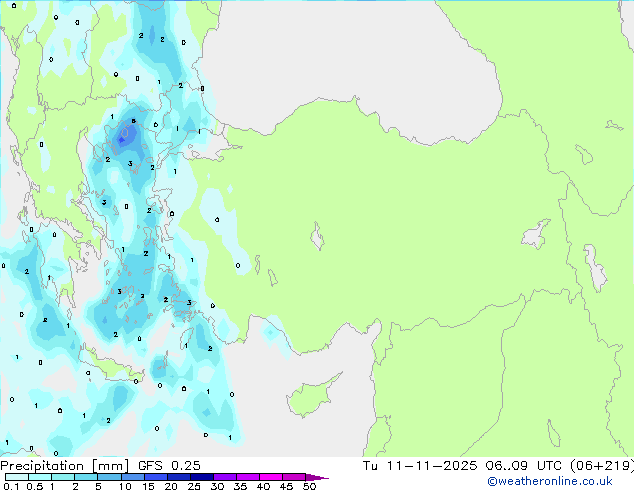The image size is (634, 490).
Task: Click the island of Crete on the map
Action: [111, 366]
